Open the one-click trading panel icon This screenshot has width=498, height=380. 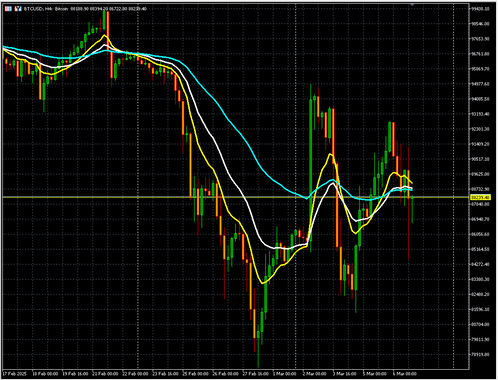click(8, 9)
